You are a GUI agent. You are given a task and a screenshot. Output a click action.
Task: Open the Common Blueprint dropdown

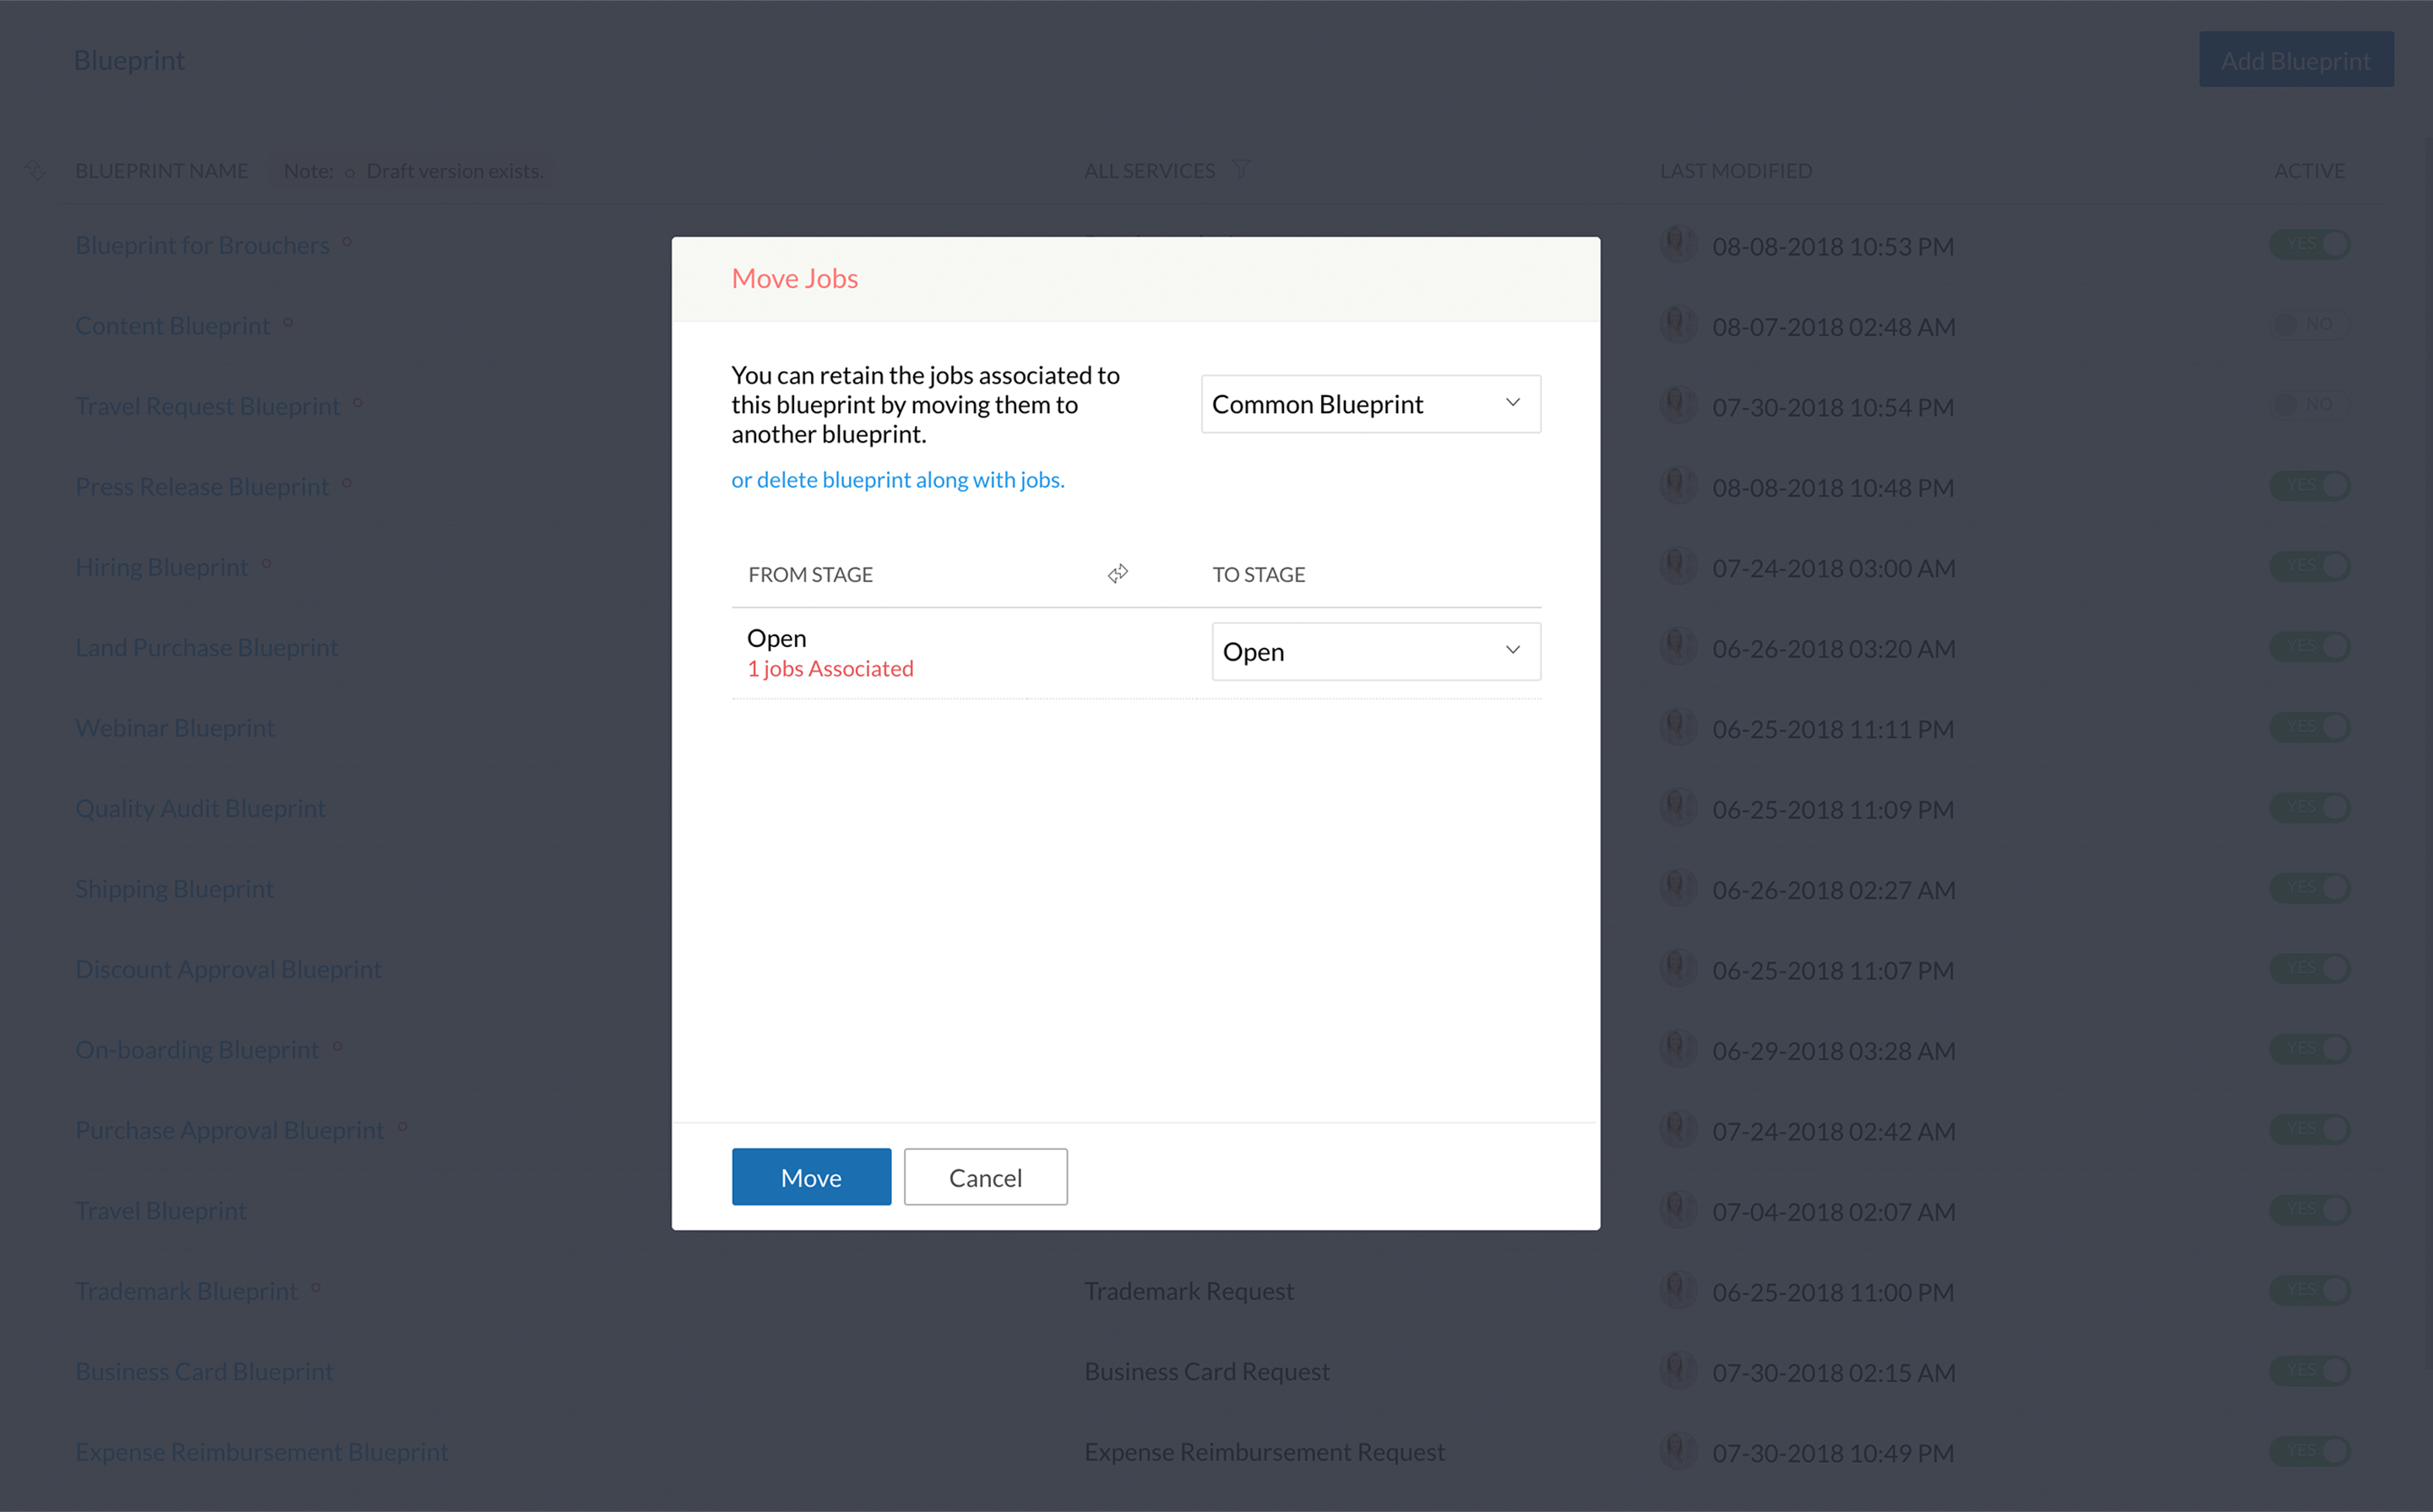(1370, 404)
